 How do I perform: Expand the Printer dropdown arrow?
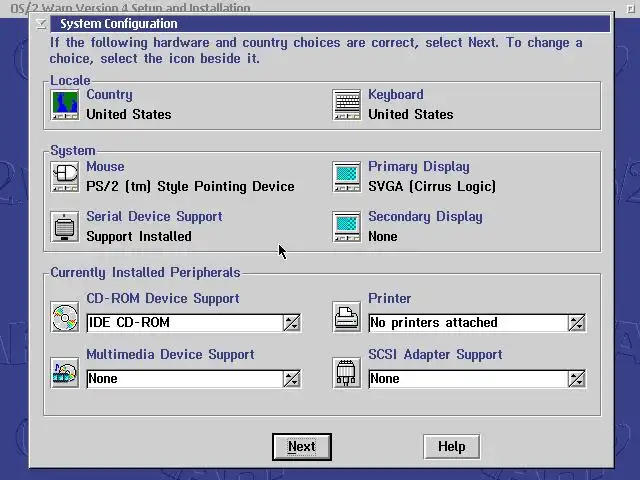click(576, 323)
